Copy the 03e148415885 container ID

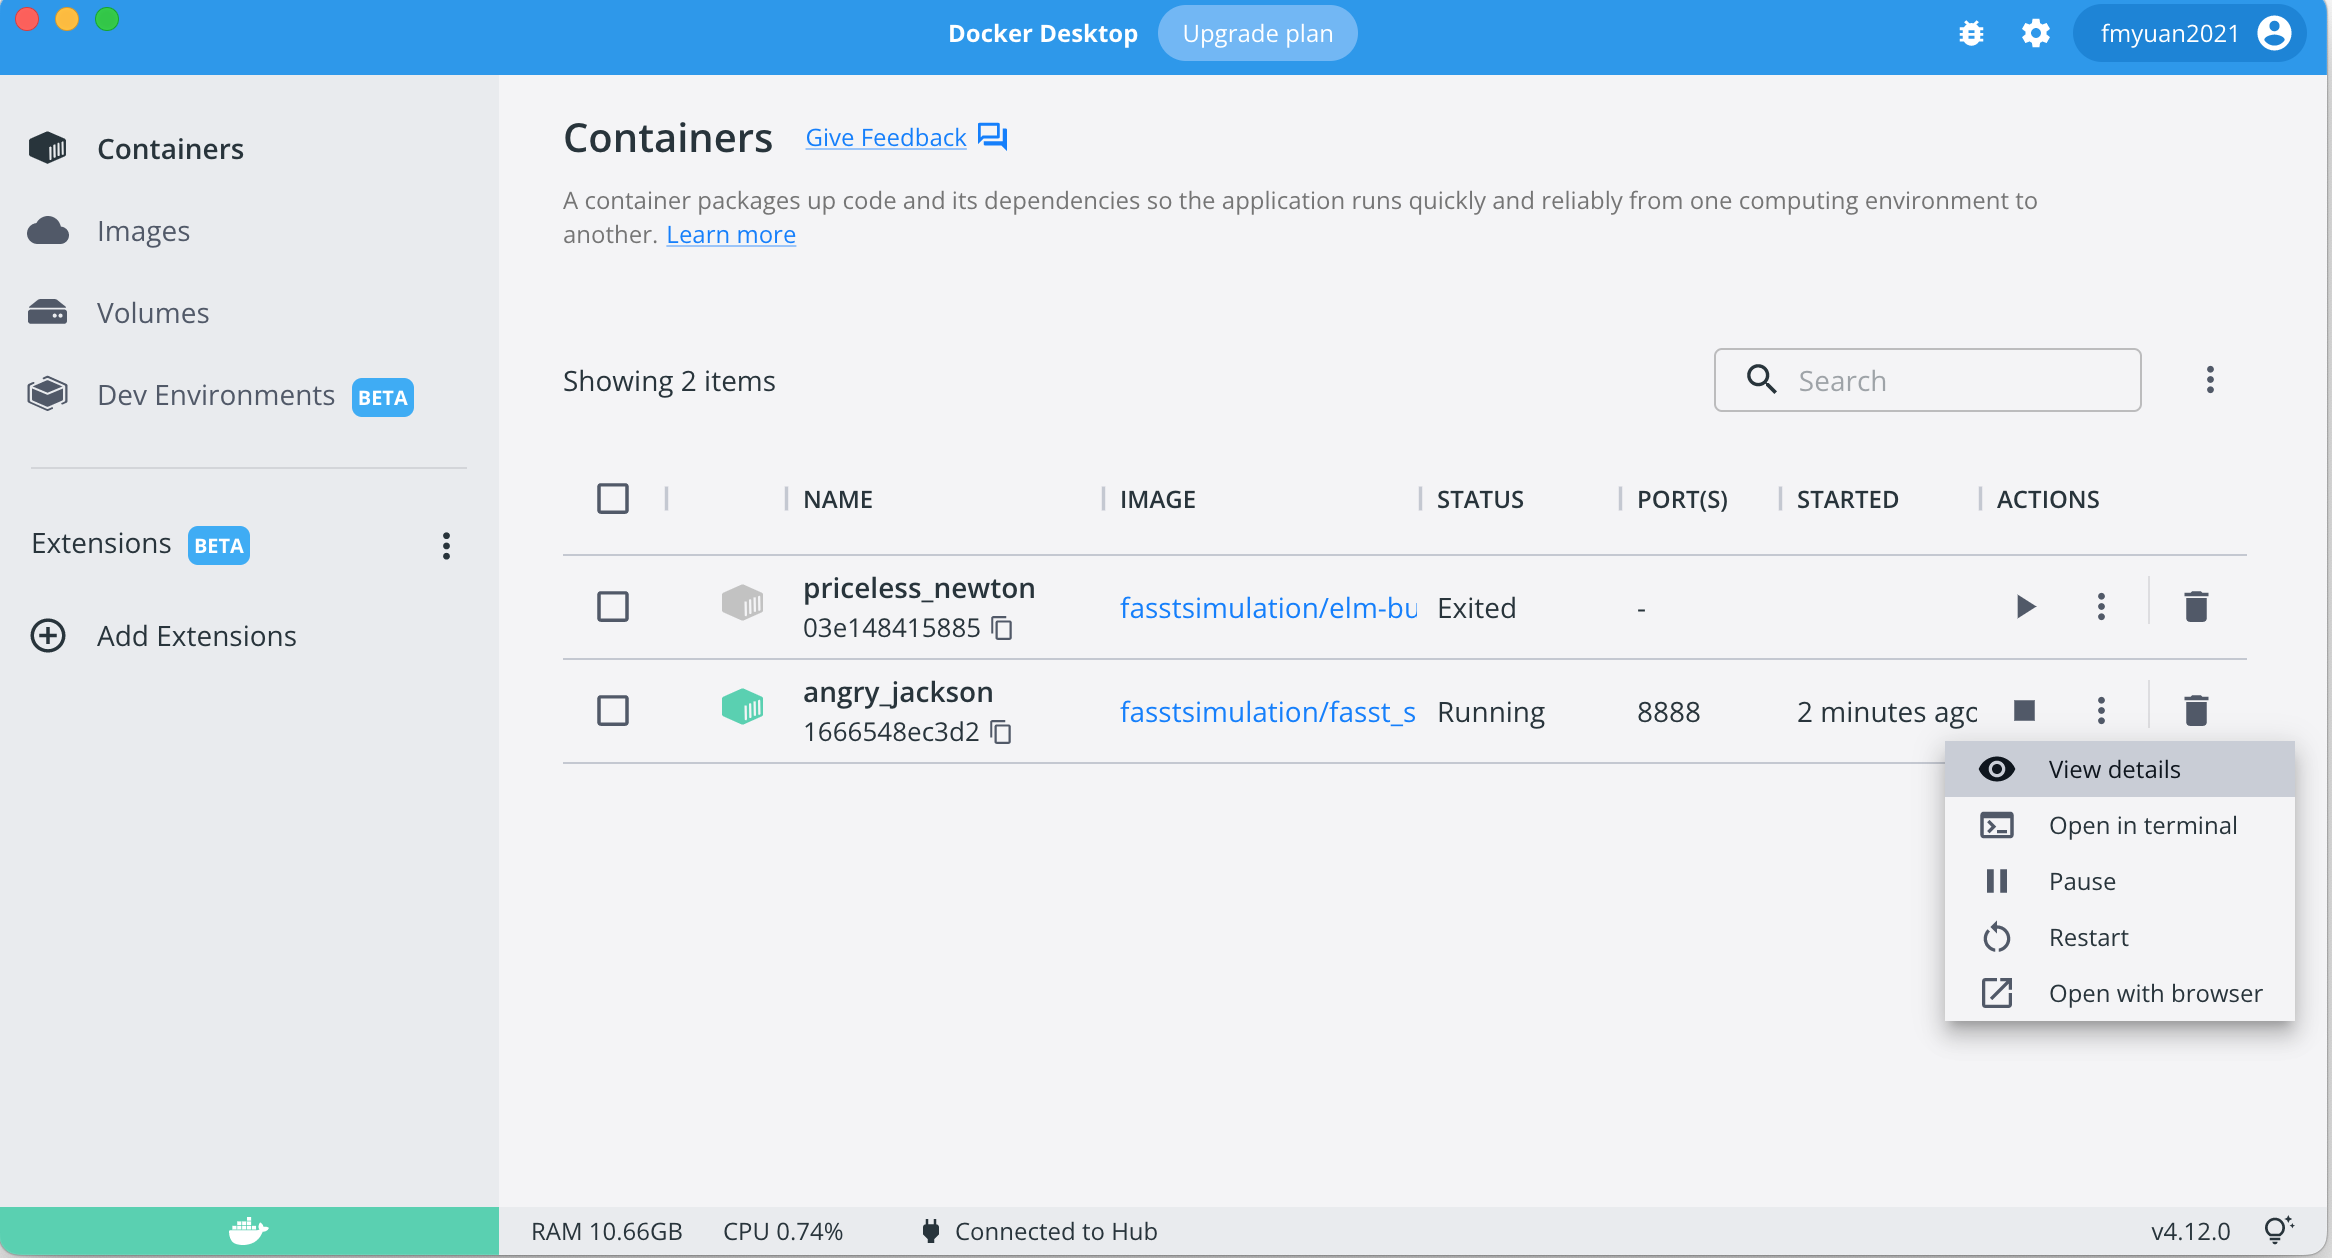[1002, 628]
